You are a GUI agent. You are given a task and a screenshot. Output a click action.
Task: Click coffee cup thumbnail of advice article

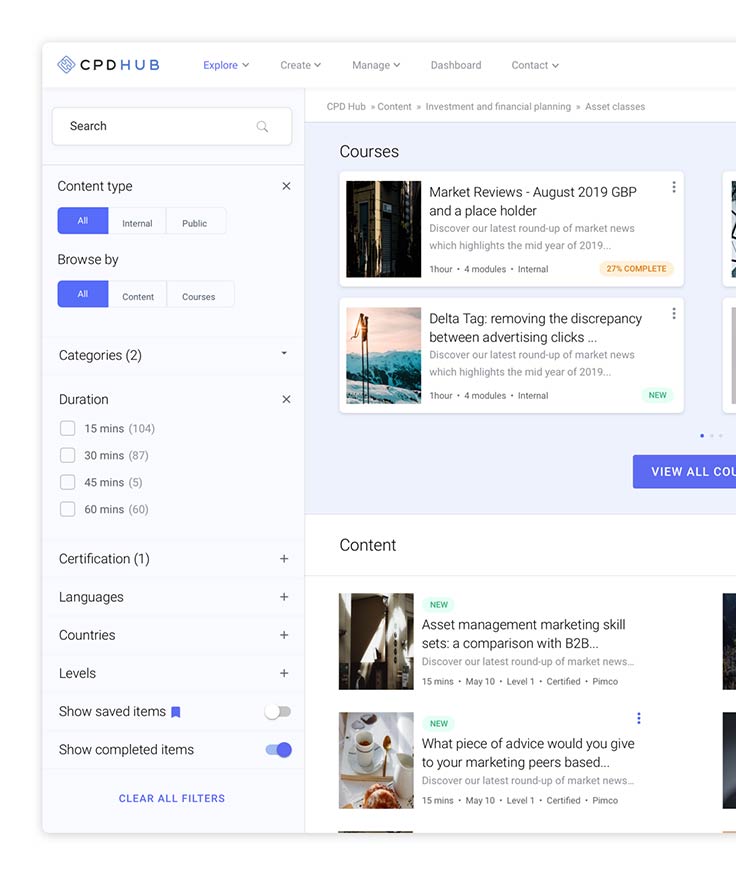point(376,760)
